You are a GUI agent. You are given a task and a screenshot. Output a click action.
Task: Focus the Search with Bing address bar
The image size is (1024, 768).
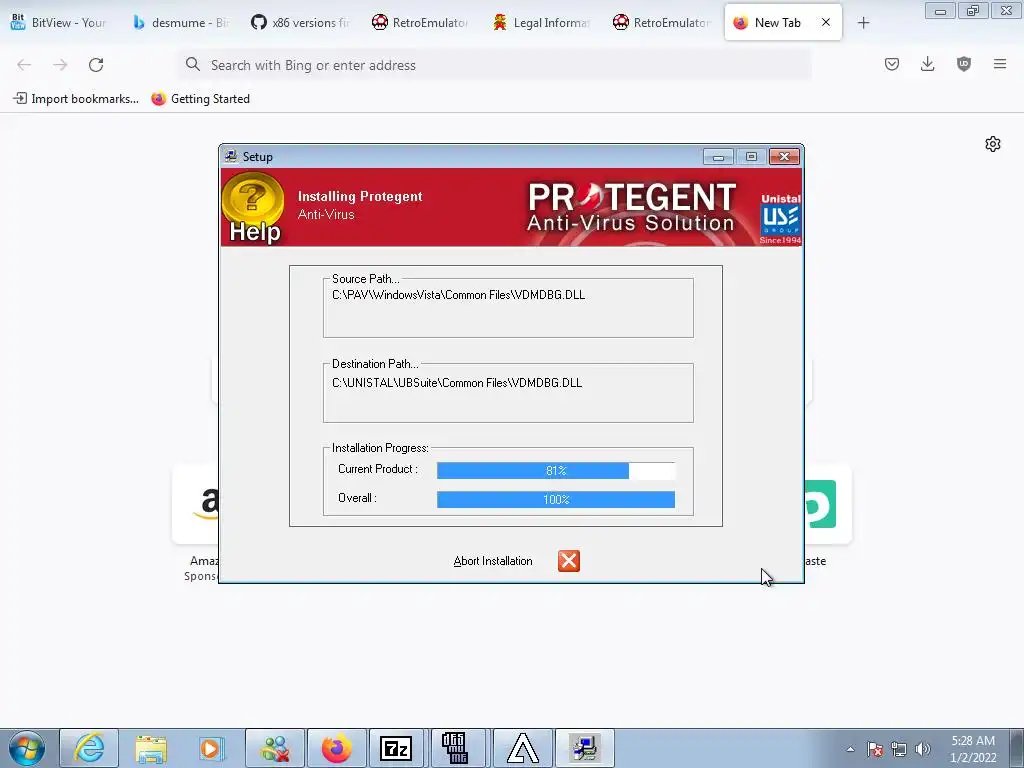click(x=494, y=65)
